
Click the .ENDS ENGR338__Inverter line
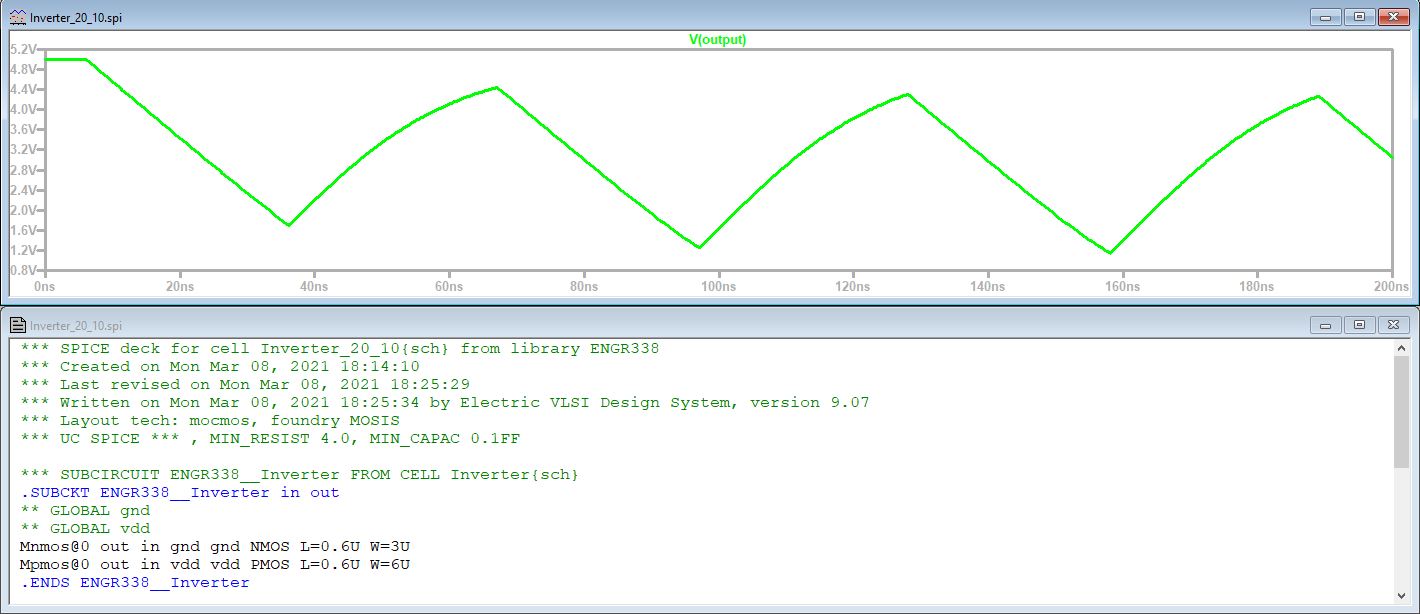tap(135, 583)
